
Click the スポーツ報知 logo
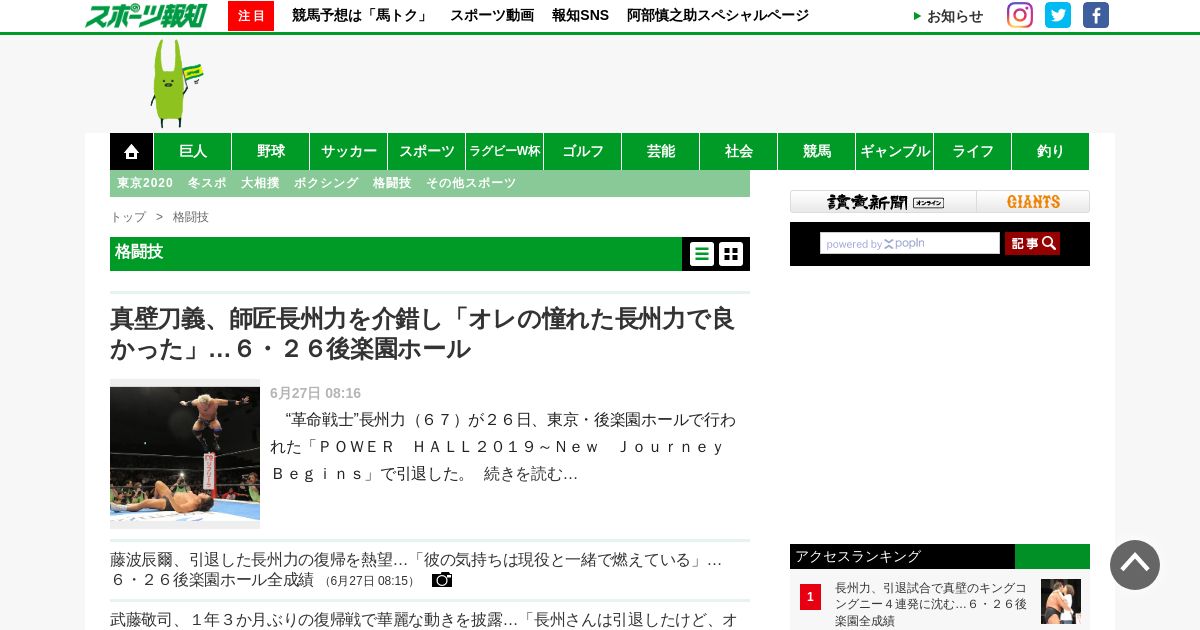click(146, 15)
